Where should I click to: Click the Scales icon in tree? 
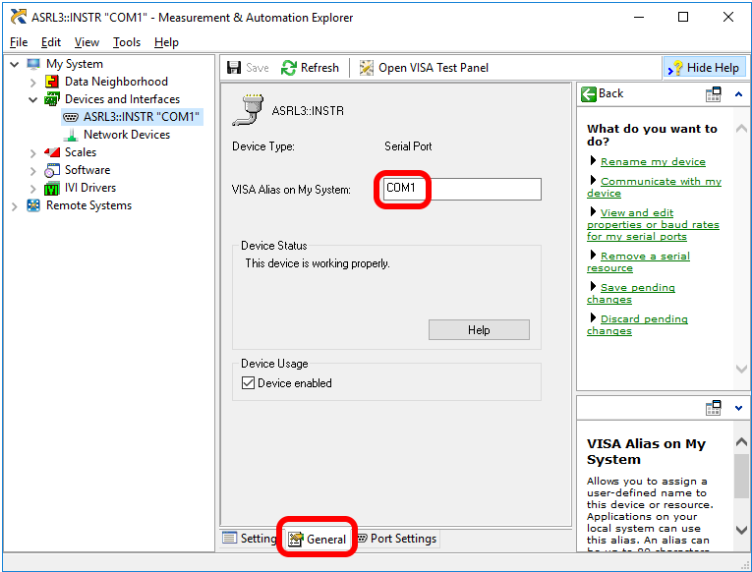(x=53, y=153)
